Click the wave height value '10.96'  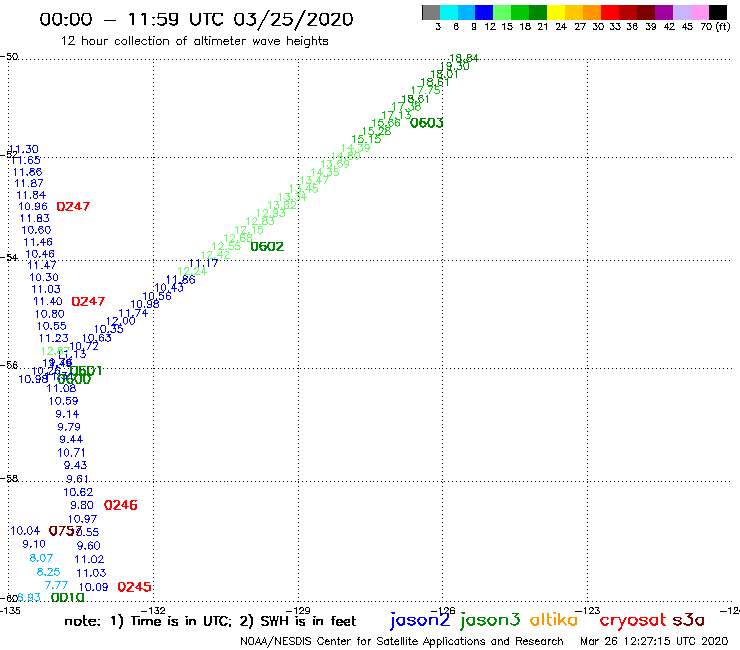coord(33,206)
